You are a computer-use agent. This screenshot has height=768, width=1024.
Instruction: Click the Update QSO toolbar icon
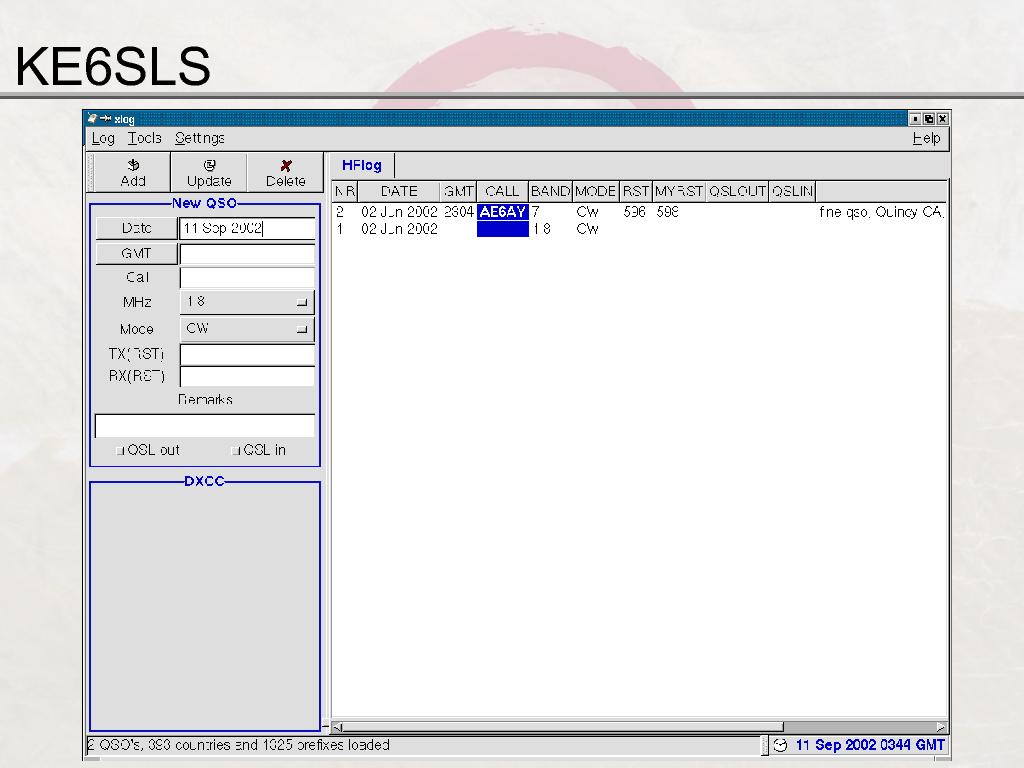pyautogui.click(x=209, y=166)
